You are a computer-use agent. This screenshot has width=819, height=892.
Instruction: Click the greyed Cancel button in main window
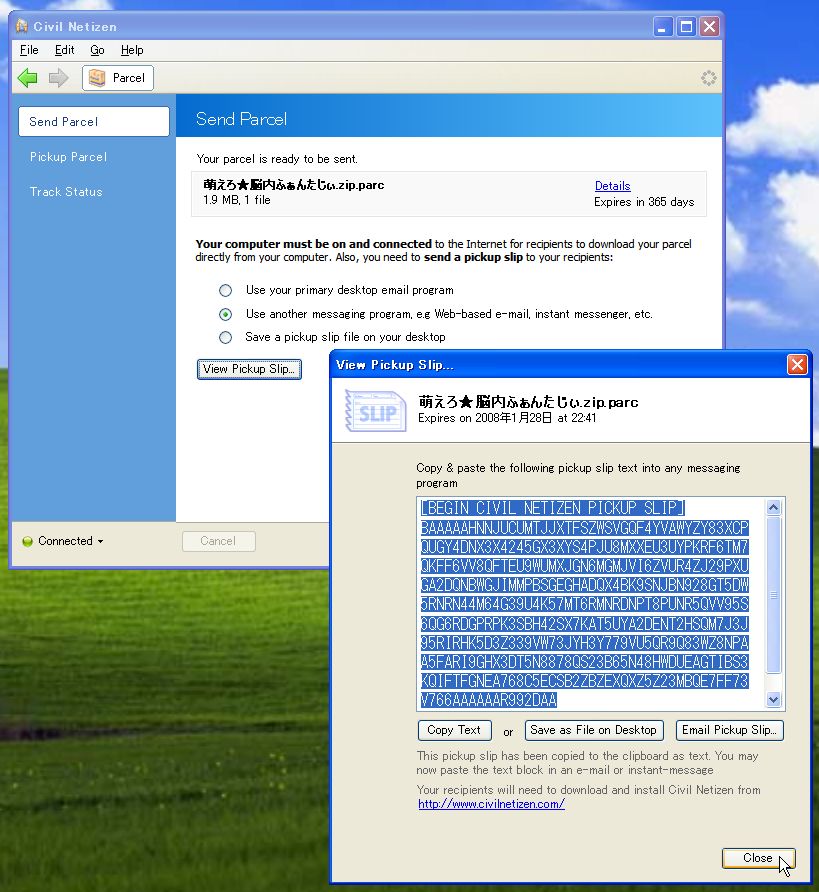pyautogui.click(x=218, y=541)
